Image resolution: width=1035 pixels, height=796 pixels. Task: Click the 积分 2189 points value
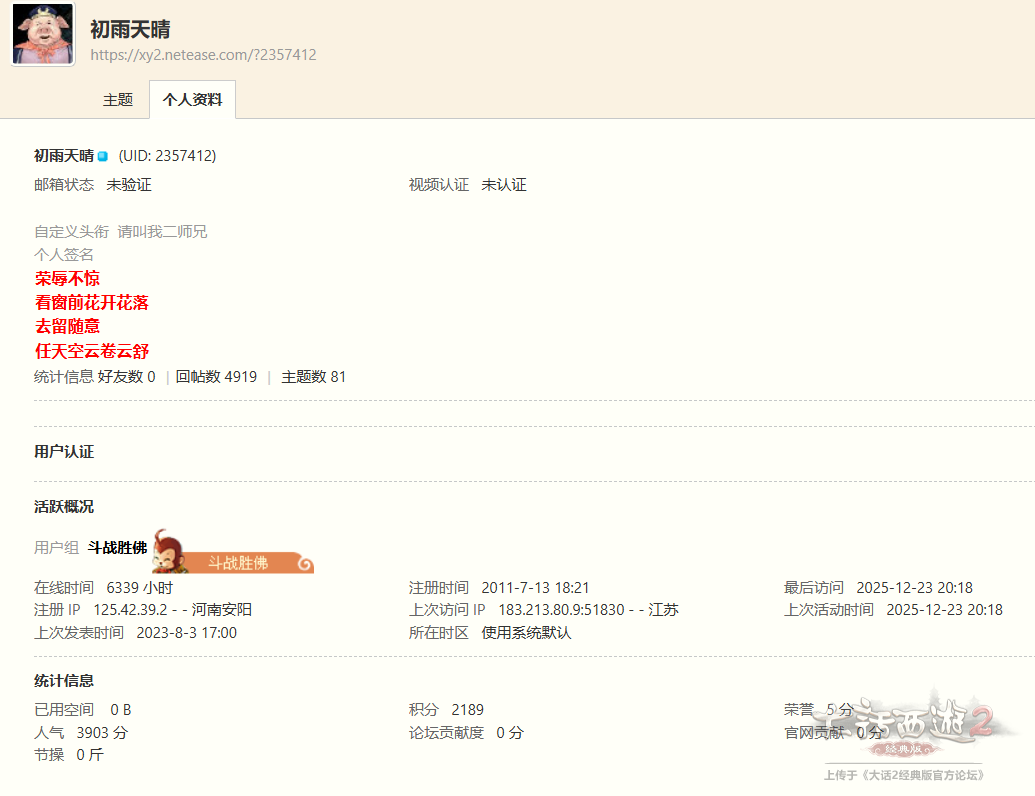point(467,709)
